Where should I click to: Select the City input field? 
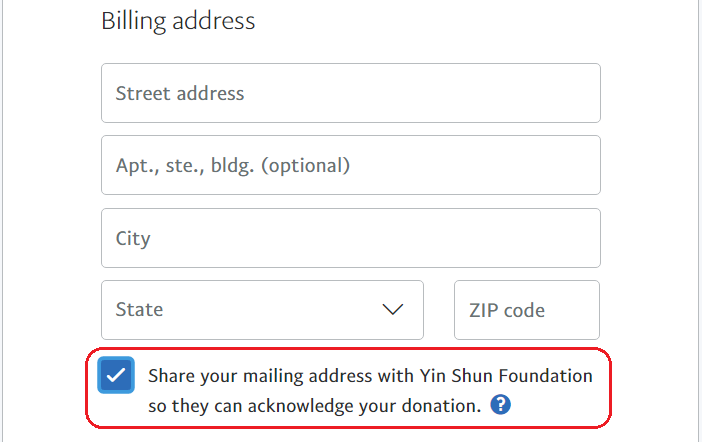351,238
